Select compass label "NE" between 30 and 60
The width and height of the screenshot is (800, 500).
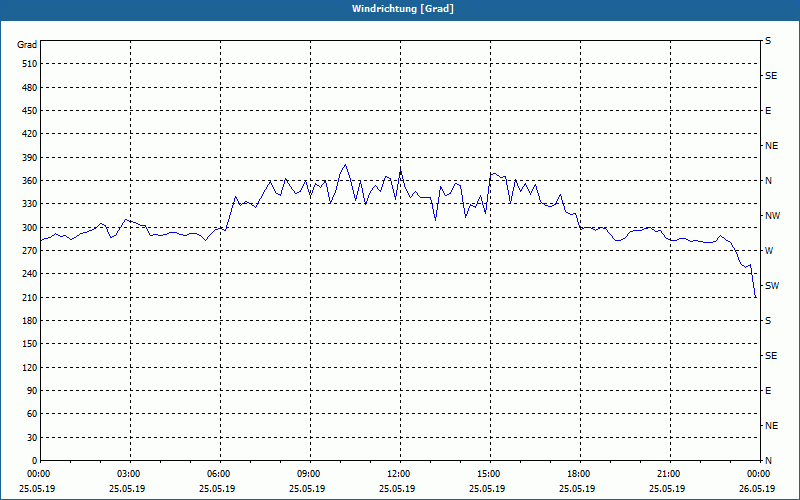771,426
